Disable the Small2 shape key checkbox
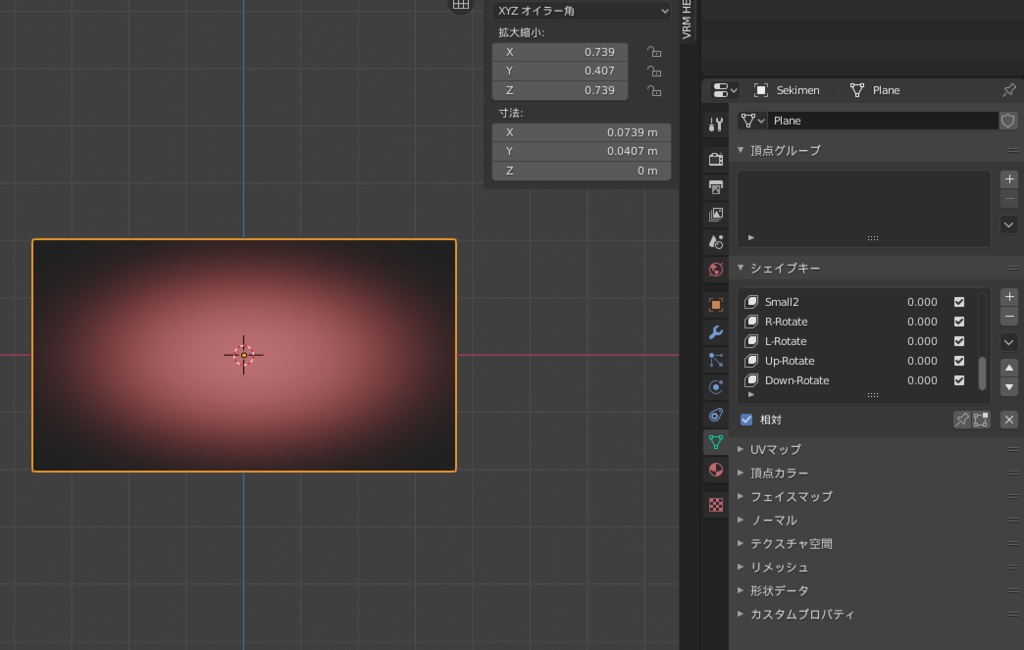Screen dimensions: 1024x650 point(958,301)
